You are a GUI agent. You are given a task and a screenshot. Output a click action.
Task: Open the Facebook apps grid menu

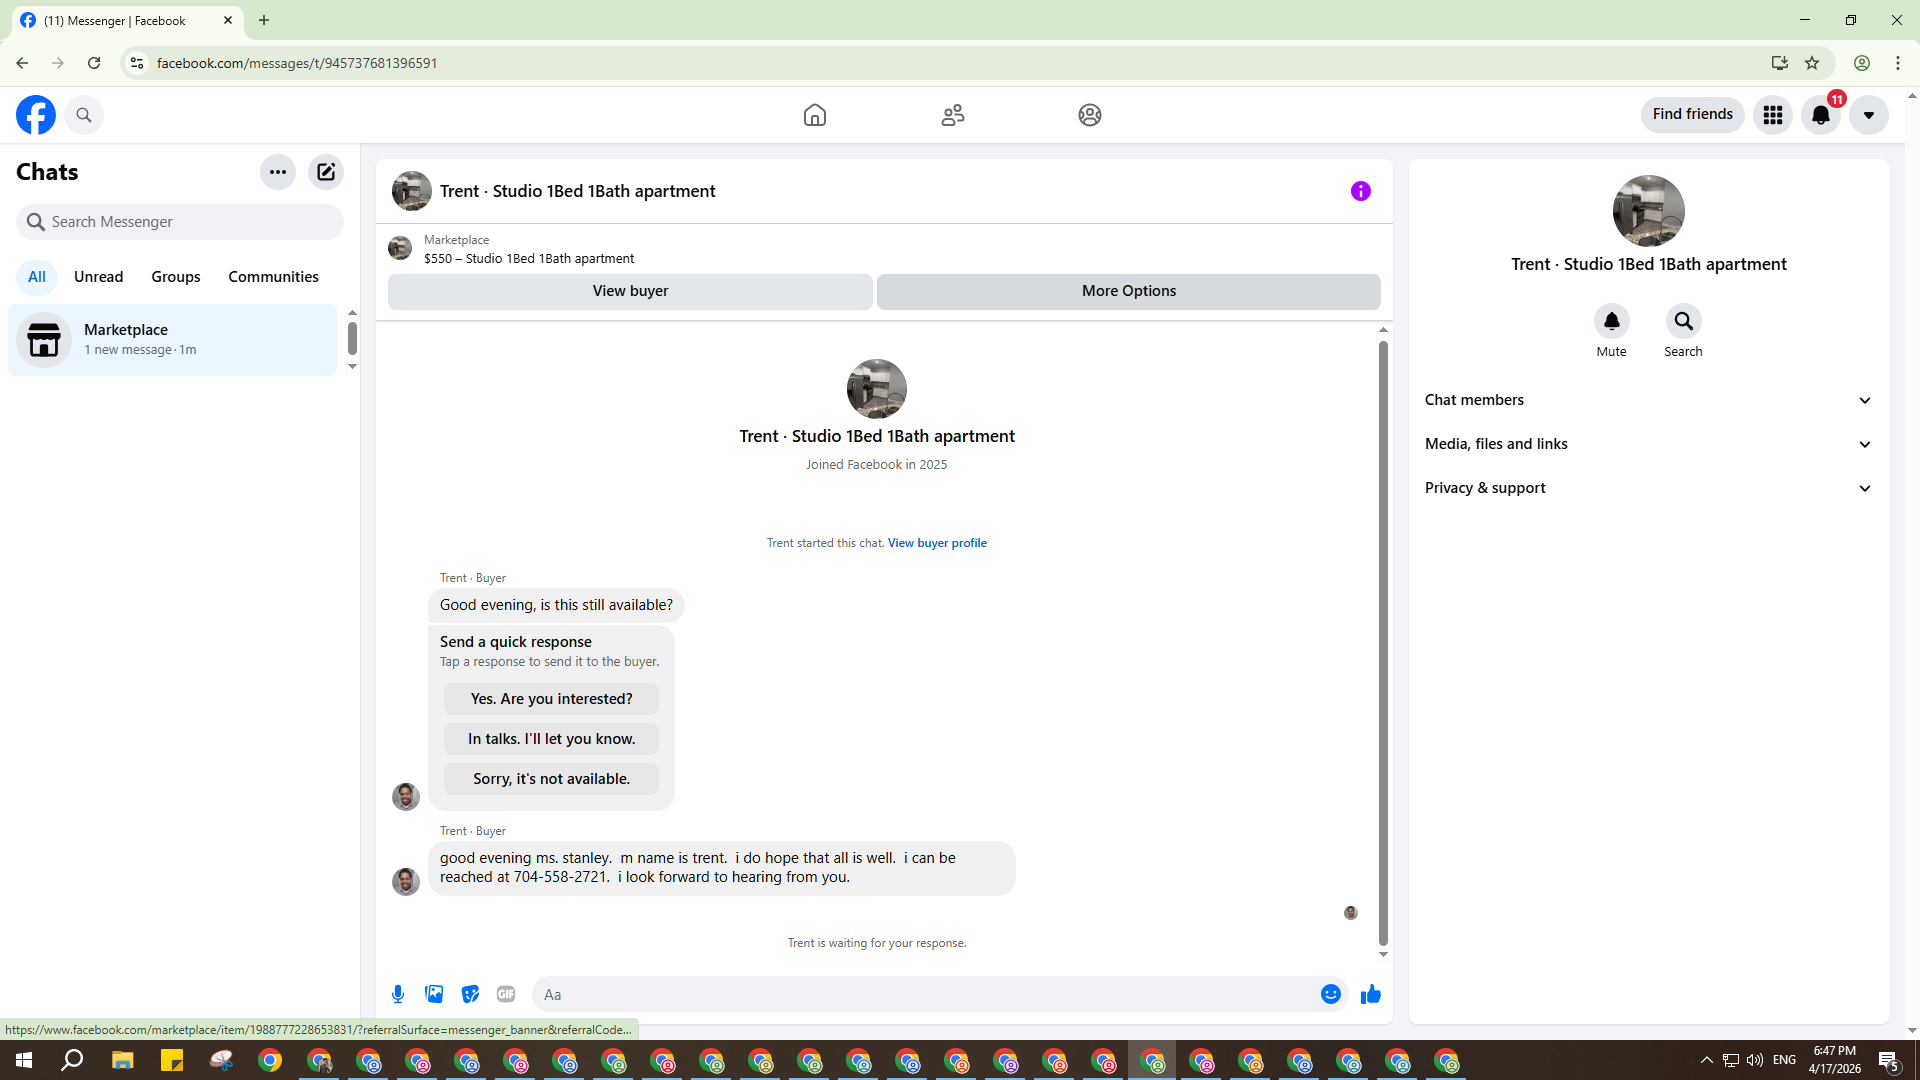(1772, 115)
